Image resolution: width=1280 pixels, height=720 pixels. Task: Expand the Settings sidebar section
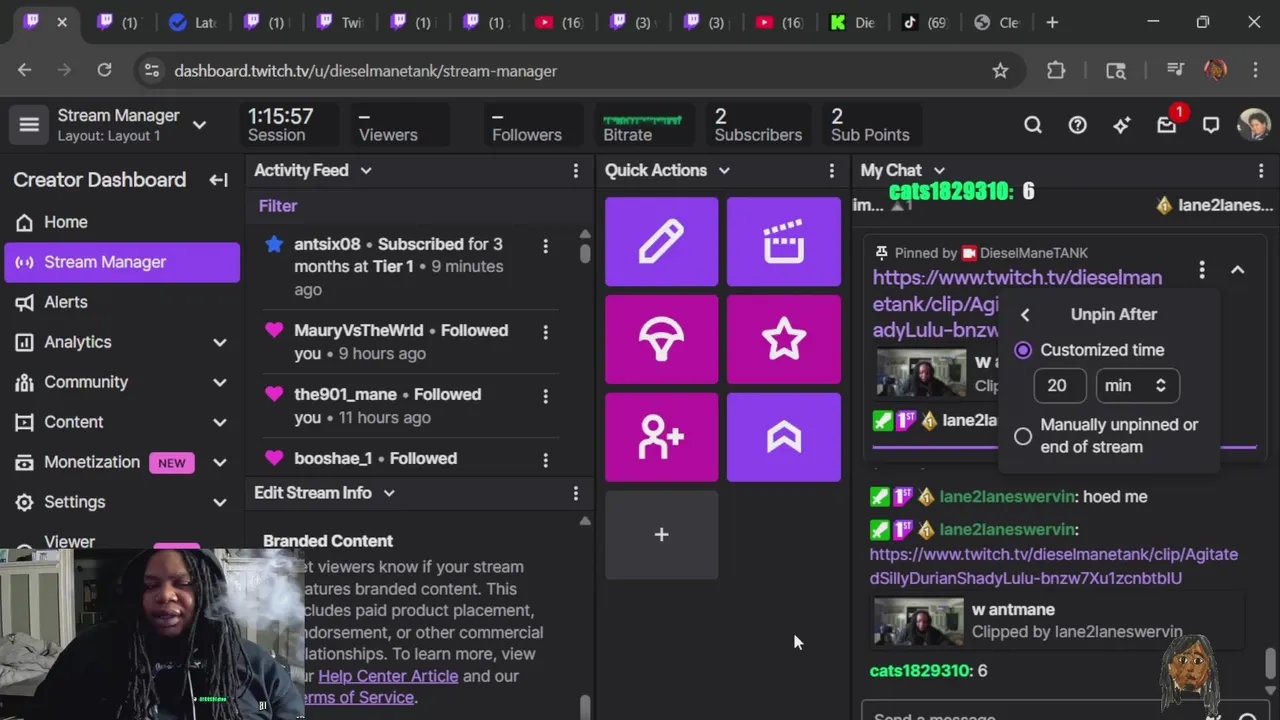tap(220, 502)
